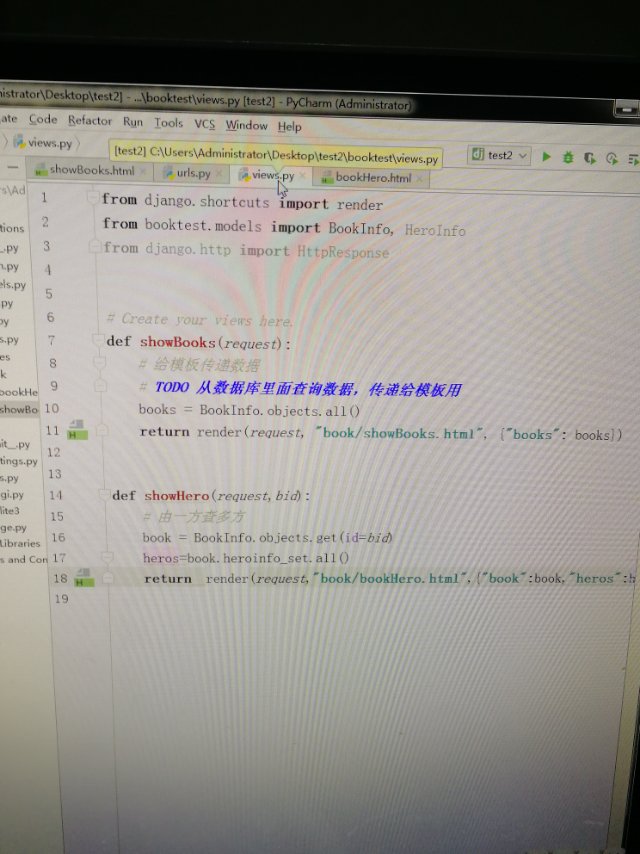Toggle the comment fold marker at line 8
640x854 pixels.
click(99, 362)
